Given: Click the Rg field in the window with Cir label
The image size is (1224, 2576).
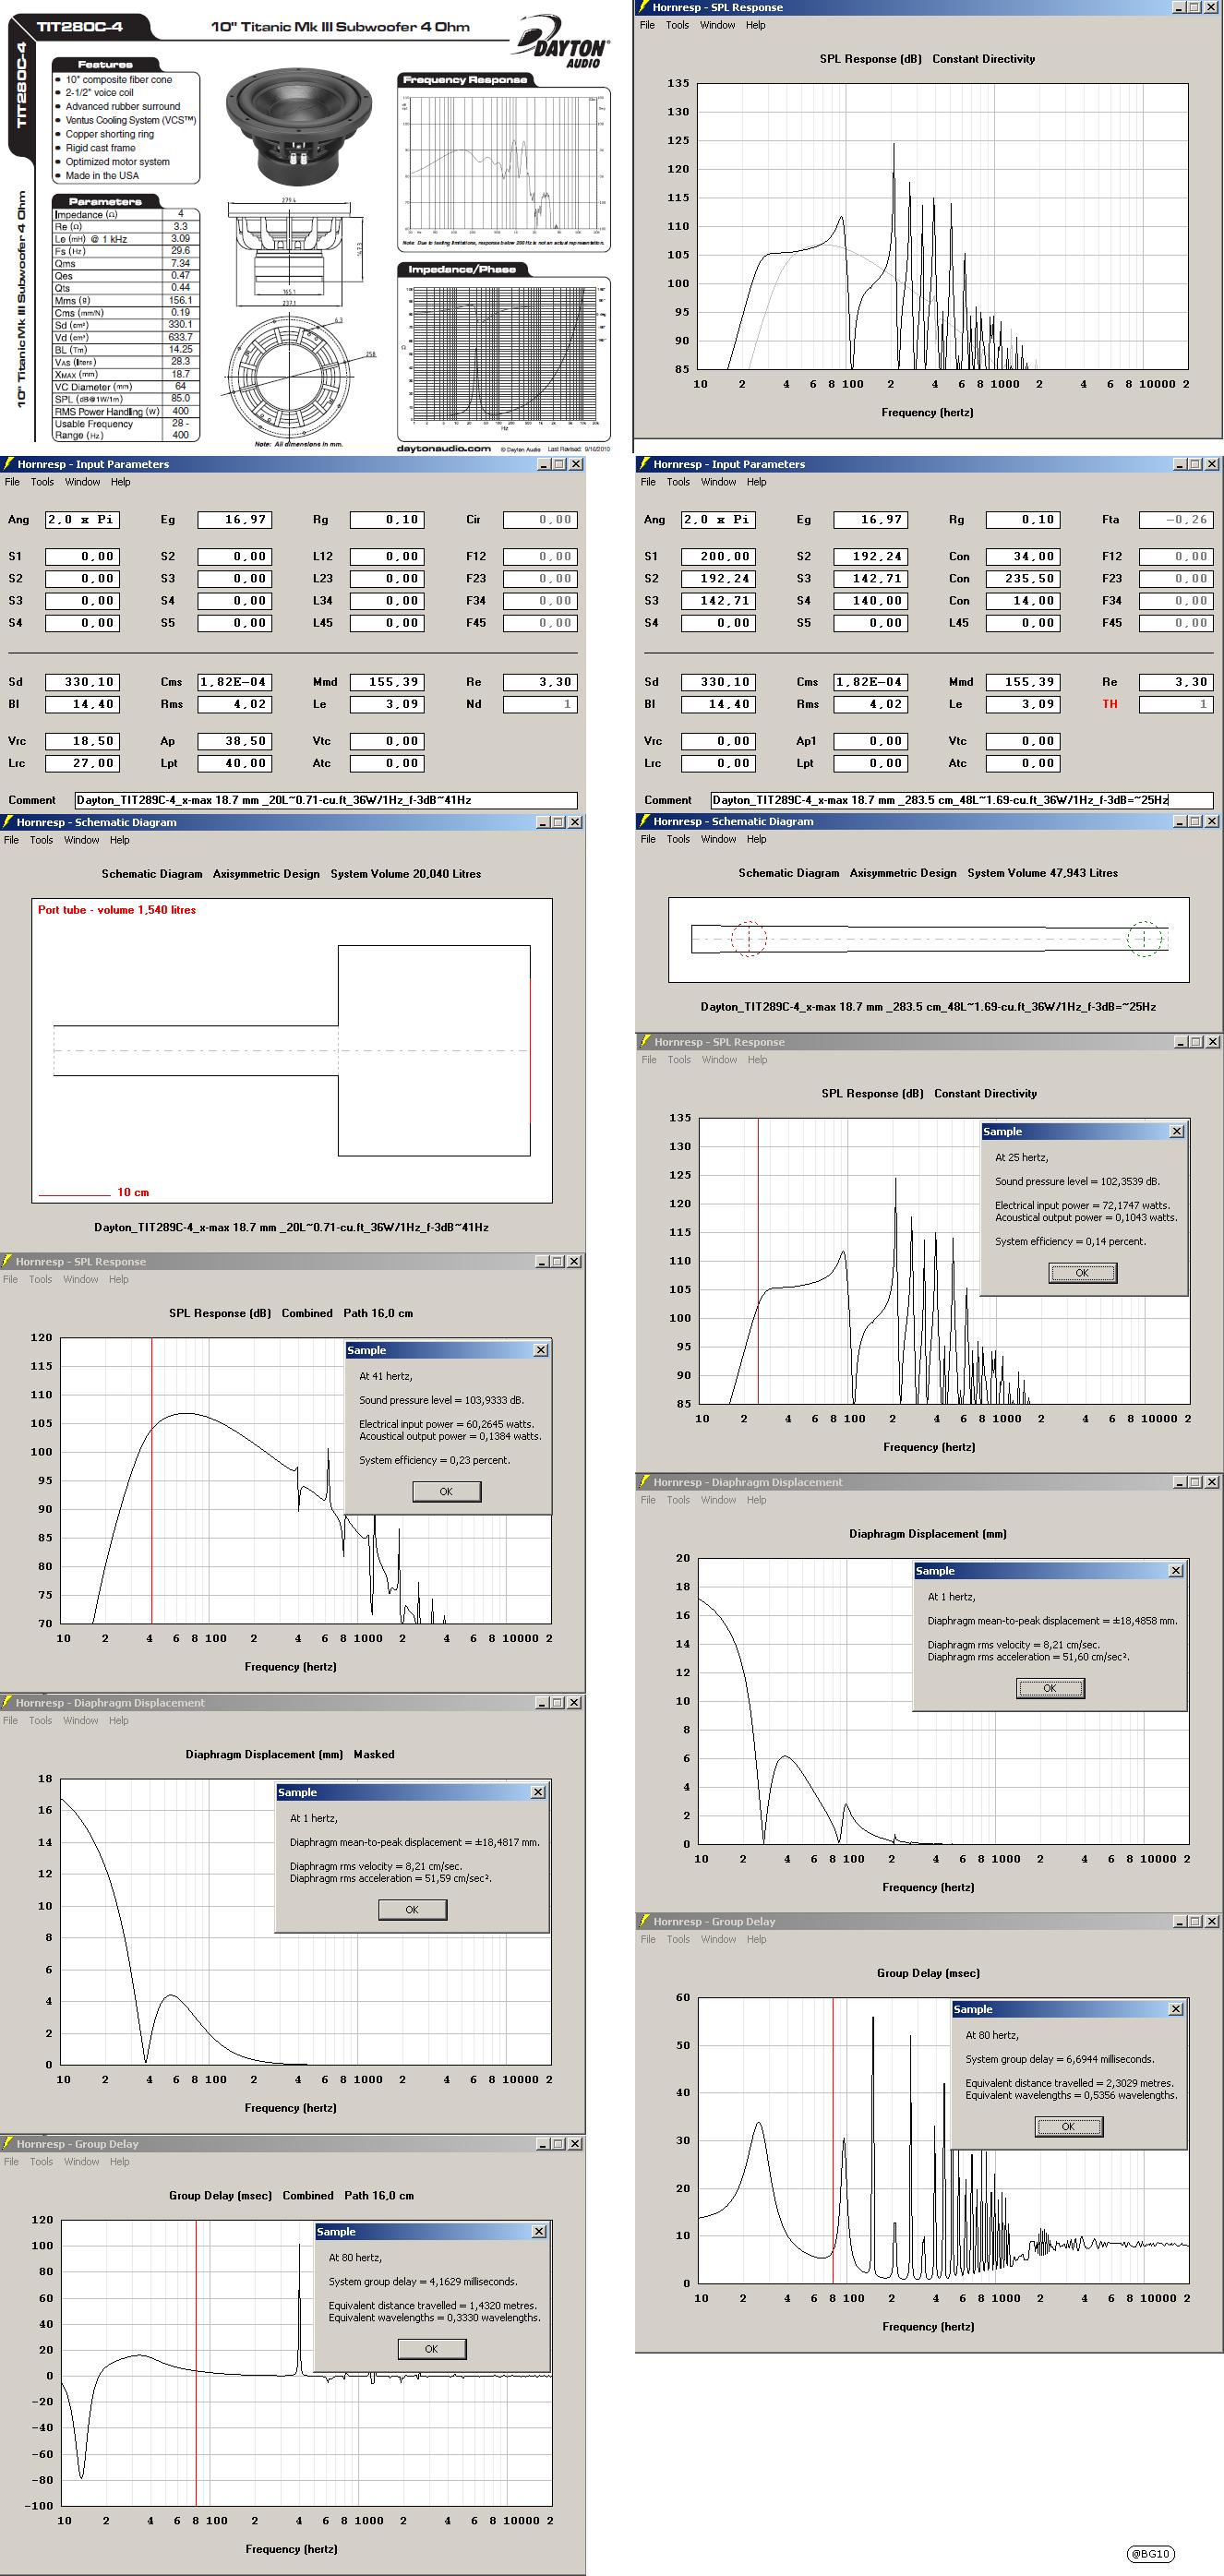Looking at the screenshot, I should pos(387,519).
